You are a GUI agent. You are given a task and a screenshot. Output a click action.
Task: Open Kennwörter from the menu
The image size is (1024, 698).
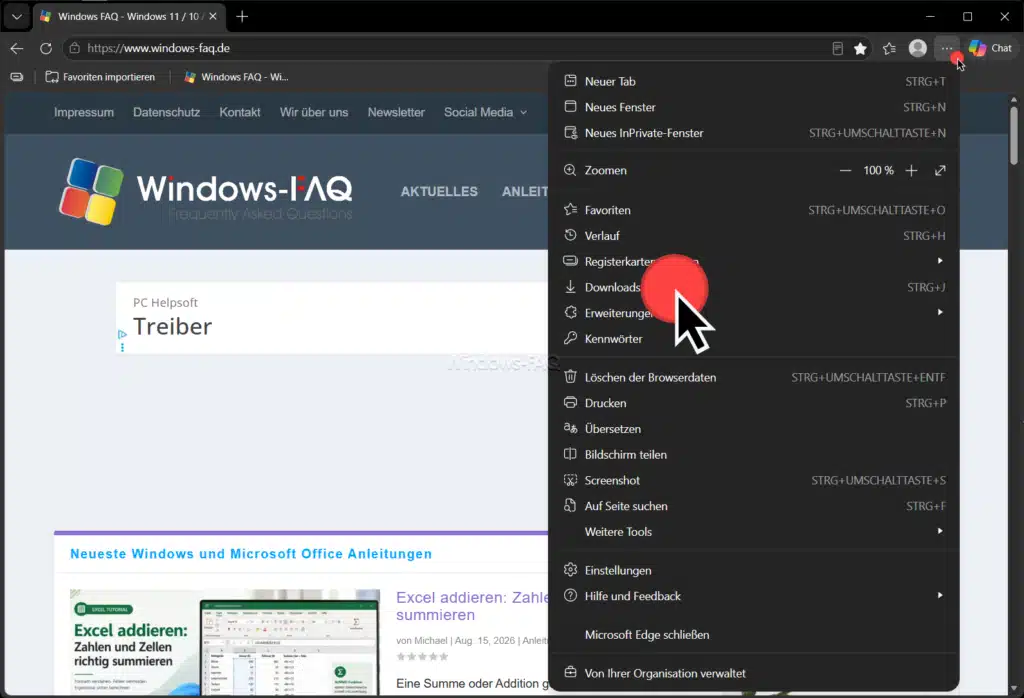click(x=754, y=339)
